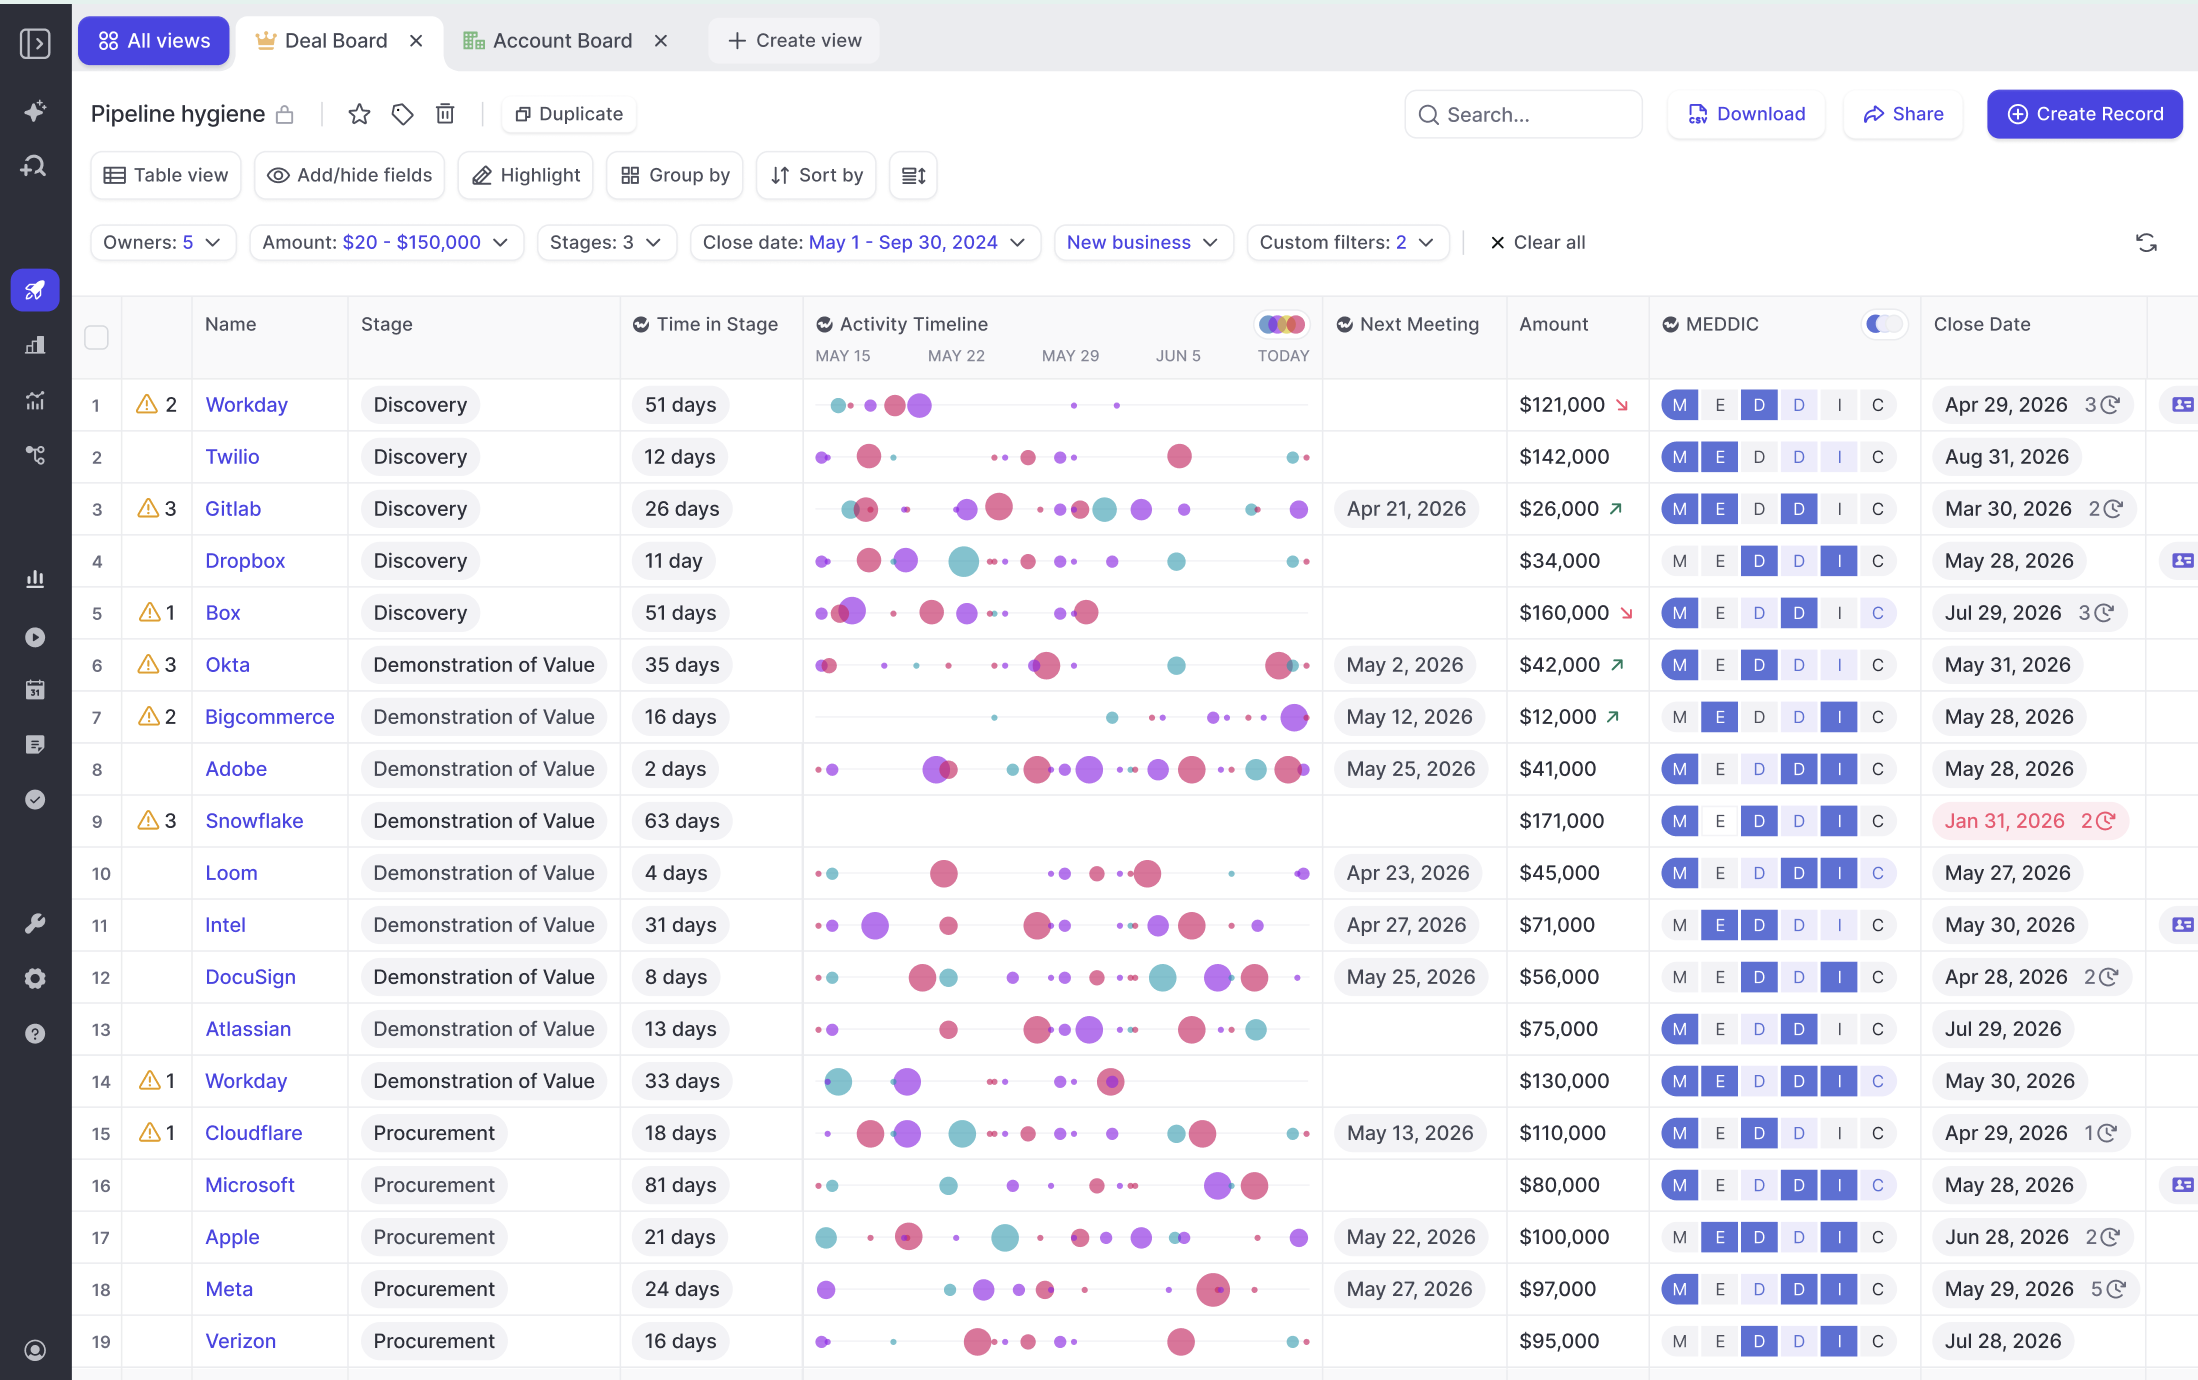Open the play circle icon in sidebar

tap(35, 637)
